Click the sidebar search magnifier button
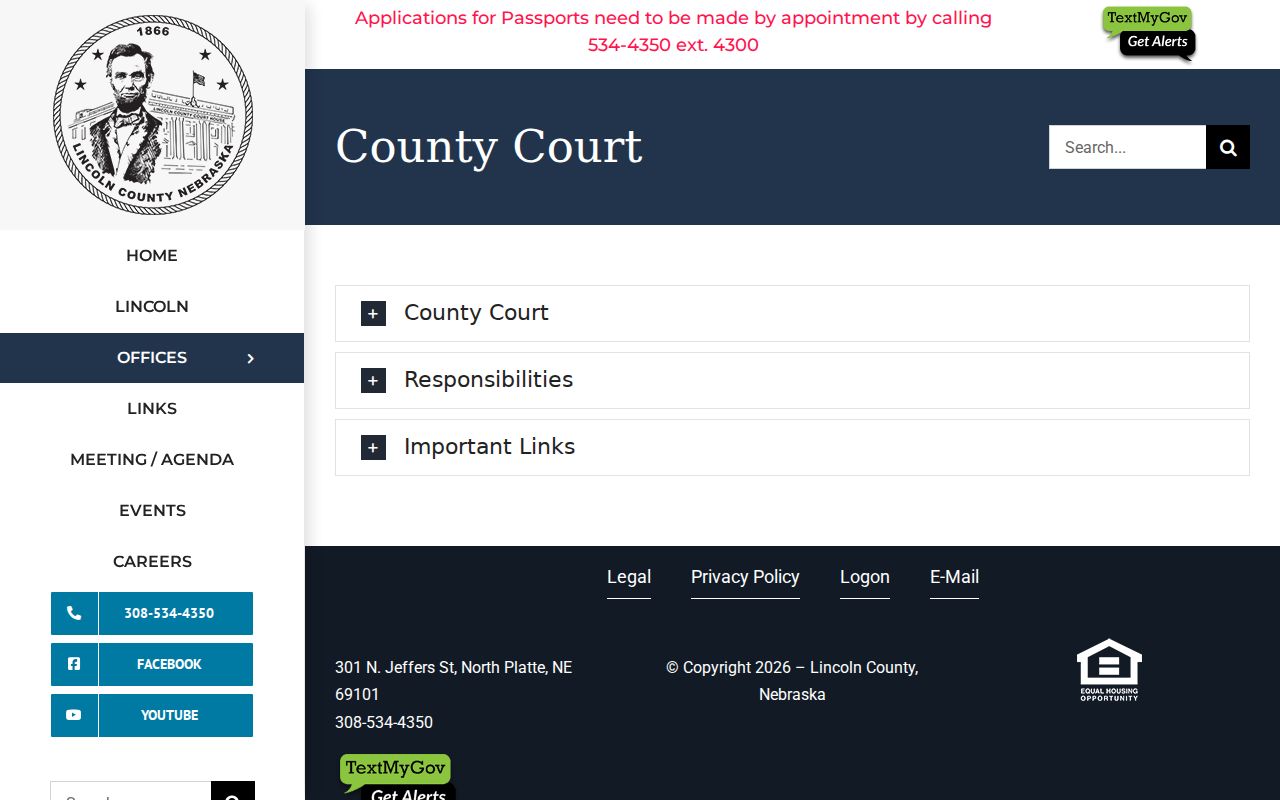Screen dimensions: 1280x800 point(233,791)
